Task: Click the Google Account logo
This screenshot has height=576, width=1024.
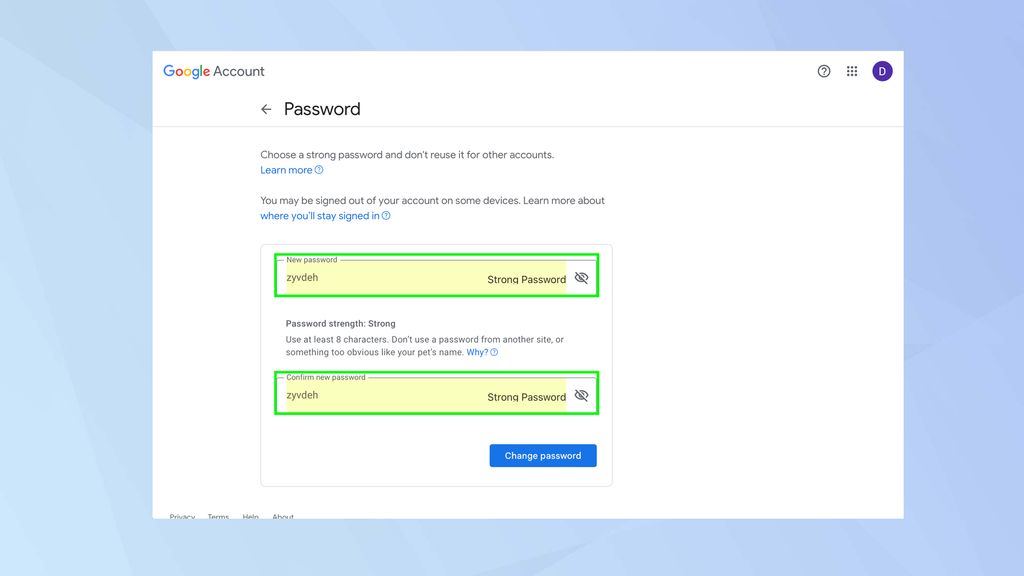Action: (213, 71)
